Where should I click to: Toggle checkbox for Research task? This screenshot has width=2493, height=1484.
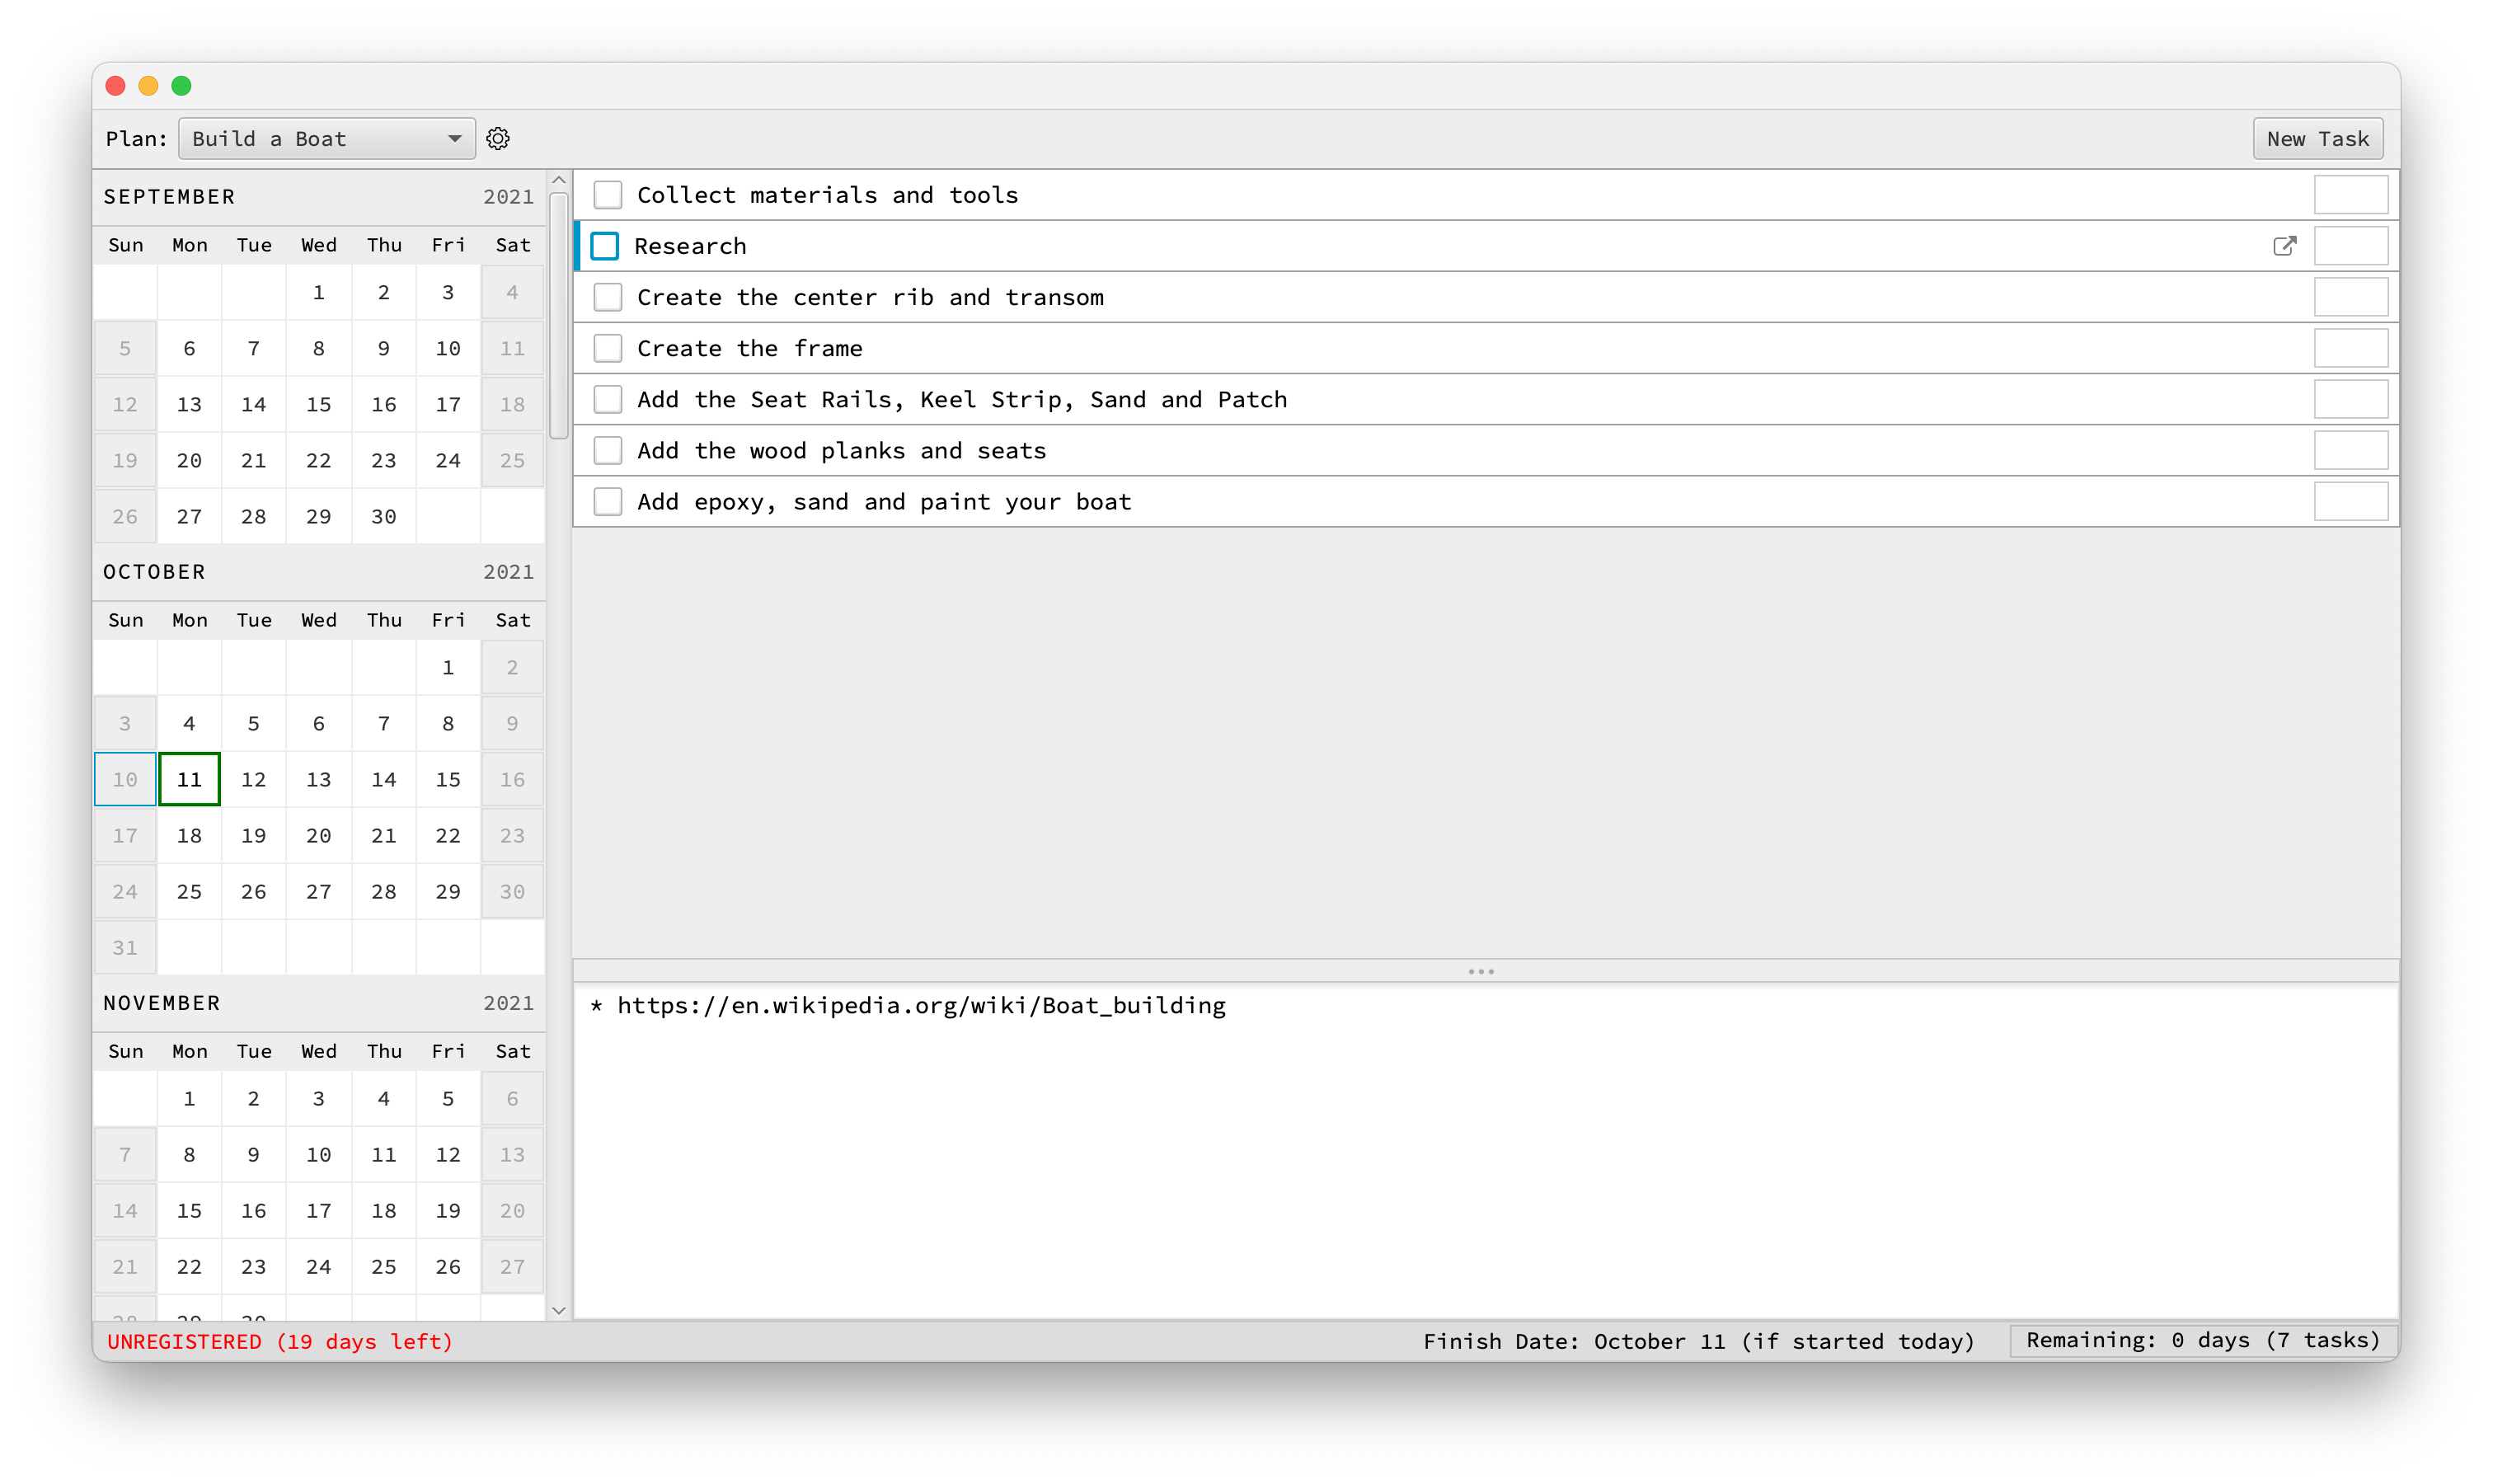click(608, 246)
